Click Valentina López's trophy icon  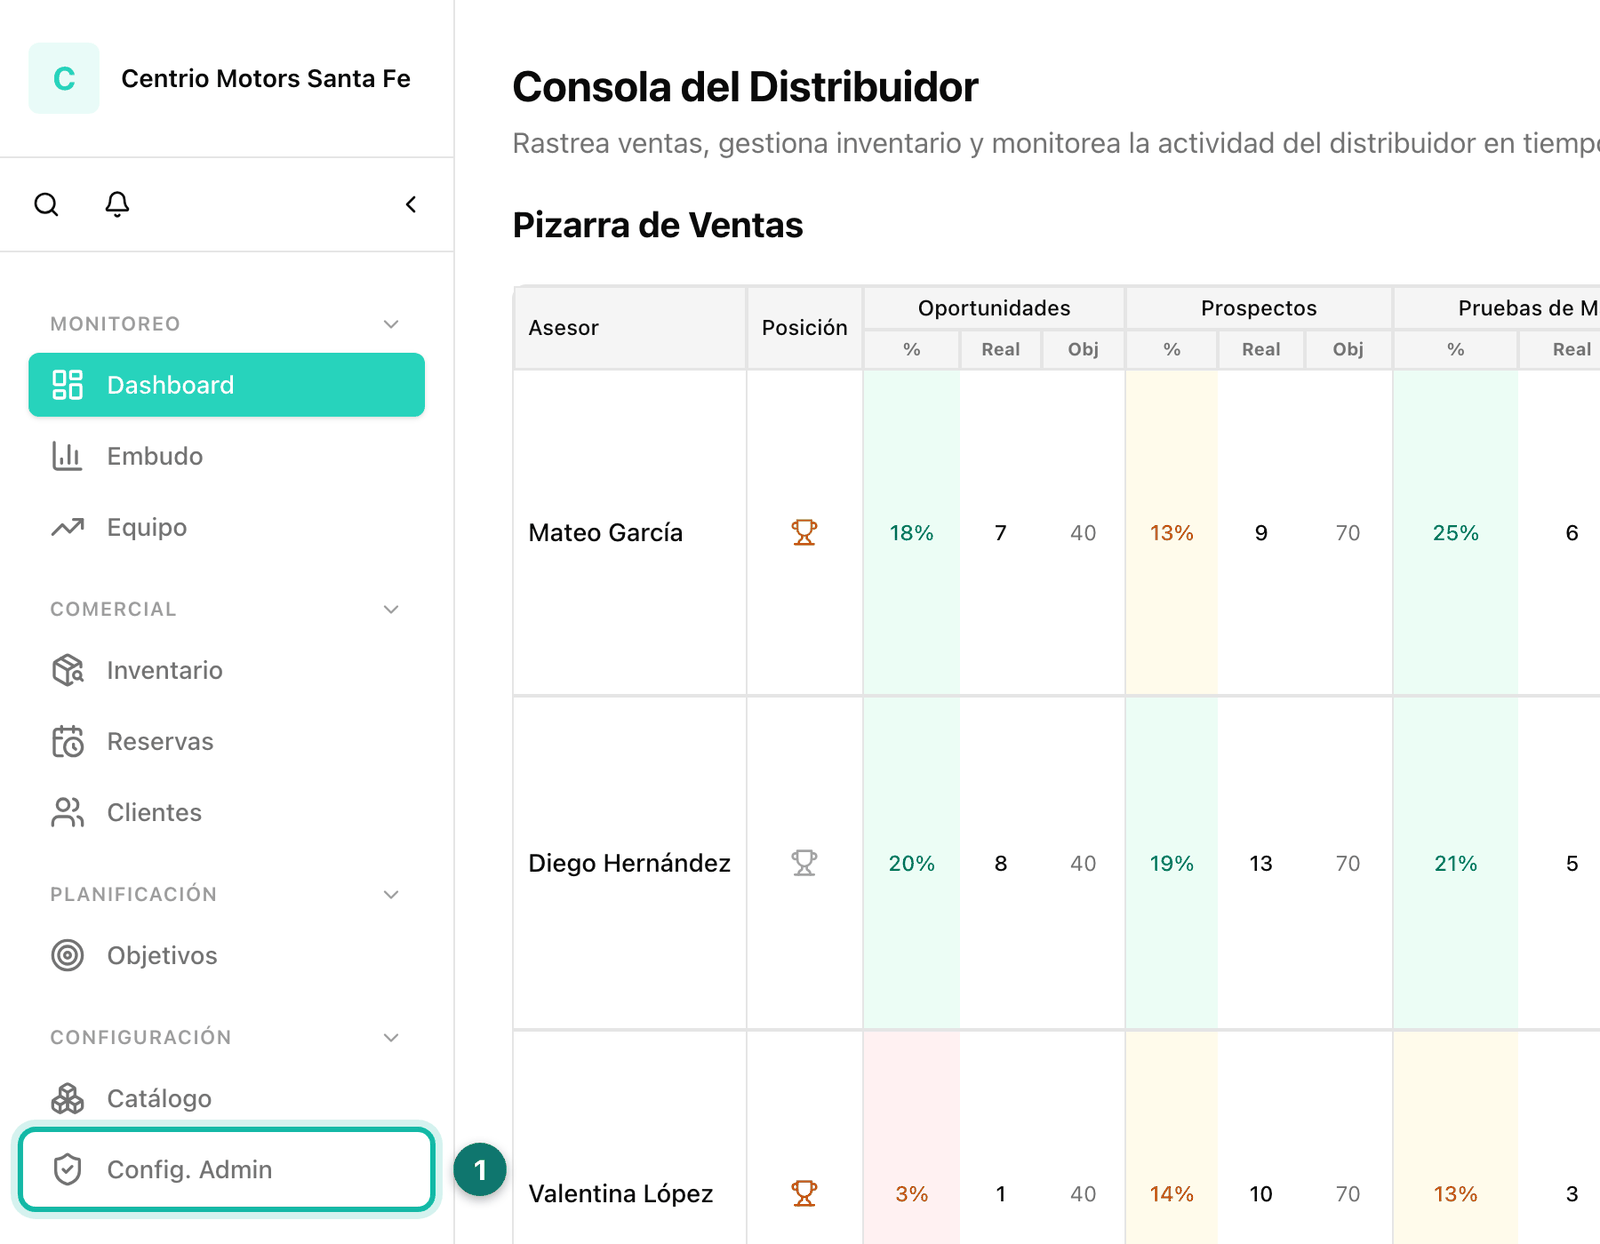[x=804, y=1193]
